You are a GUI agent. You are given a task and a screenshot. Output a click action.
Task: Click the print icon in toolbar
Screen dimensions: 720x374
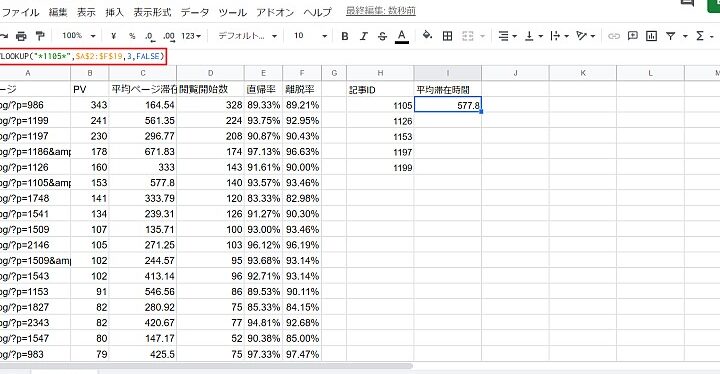[21, 36]
